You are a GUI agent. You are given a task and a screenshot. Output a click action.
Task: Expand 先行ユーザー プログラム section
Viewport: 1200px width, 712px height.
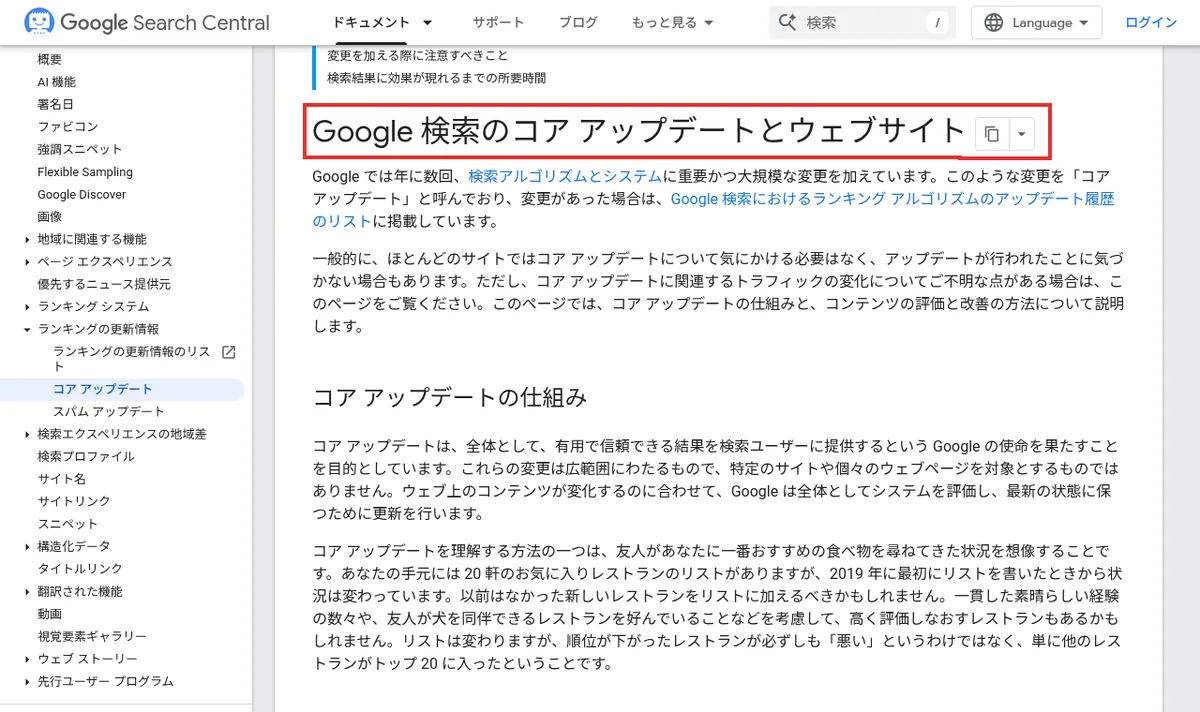26,681
